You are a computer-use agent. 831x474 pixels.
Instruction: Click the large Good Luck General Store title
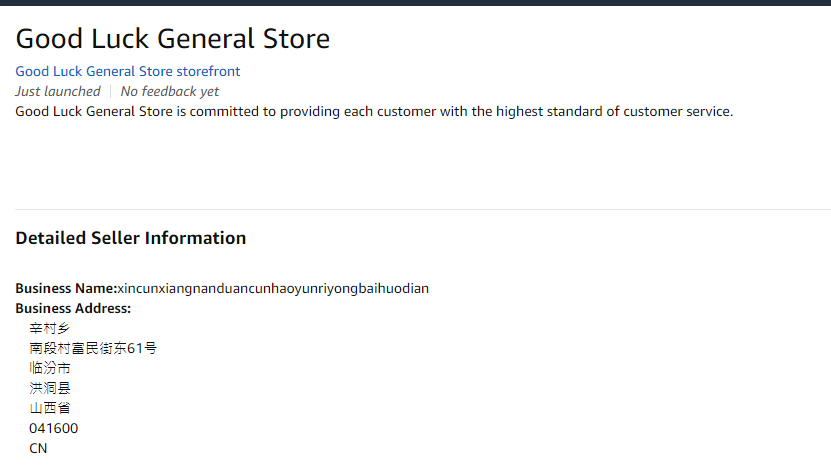(172, 39)
